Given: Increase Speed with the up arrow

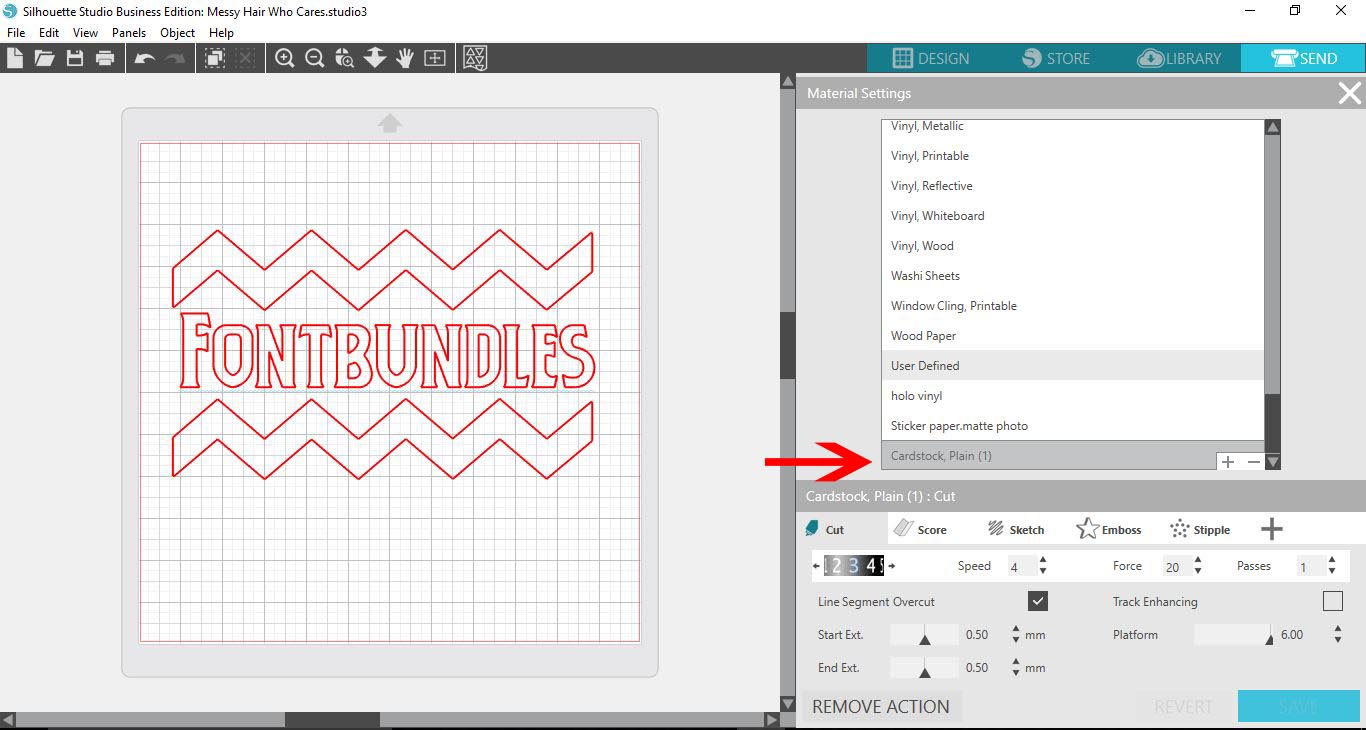Looking at the screenshot, I should (1043, 561).
